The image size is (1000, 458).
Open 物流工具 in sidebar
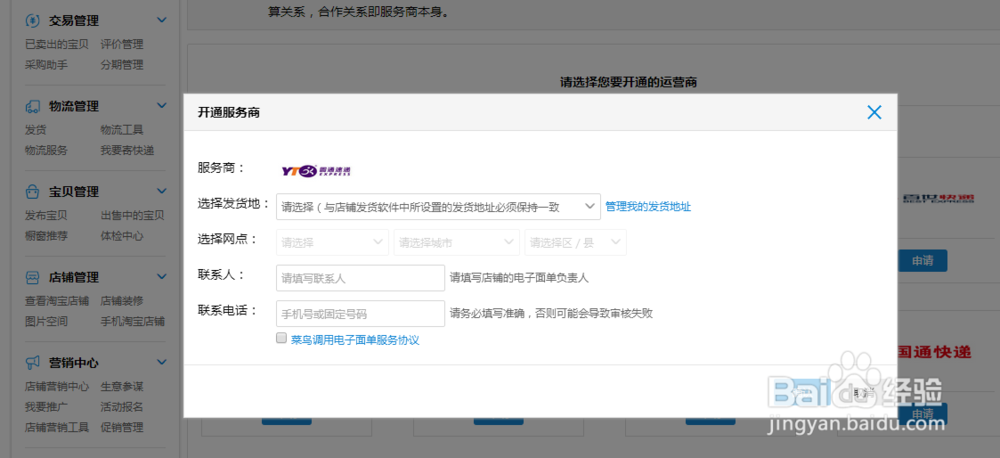[x=122, y=129]
